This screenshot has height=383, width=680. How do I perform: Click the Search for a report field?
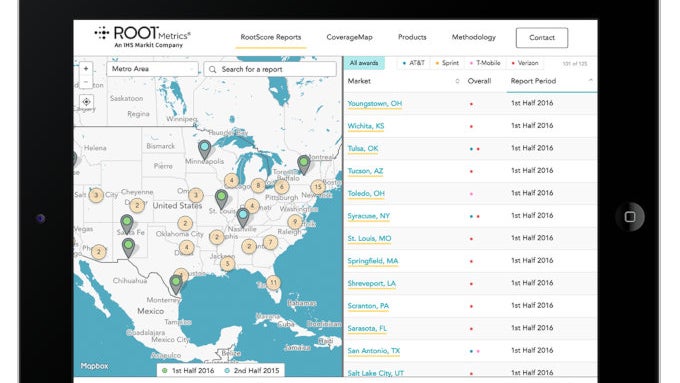point(270,69)
